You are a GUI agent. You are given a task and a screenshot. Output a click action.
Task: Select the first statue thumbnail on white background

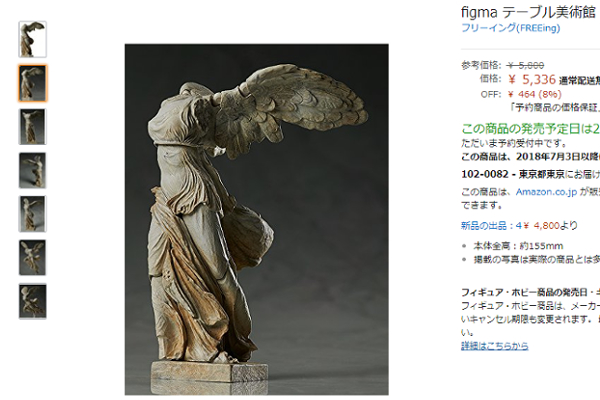pos(33,39)
